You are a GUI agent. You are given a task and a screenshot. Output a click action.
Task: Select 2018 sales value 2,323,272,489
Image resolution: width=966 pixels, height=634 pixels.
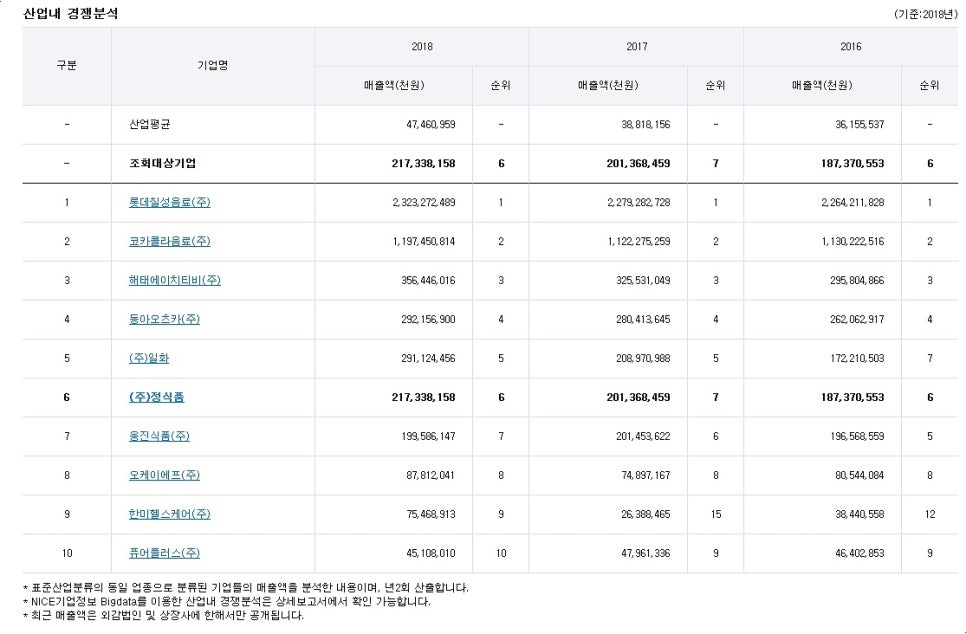pyautogui.click(x=424, y=202)
